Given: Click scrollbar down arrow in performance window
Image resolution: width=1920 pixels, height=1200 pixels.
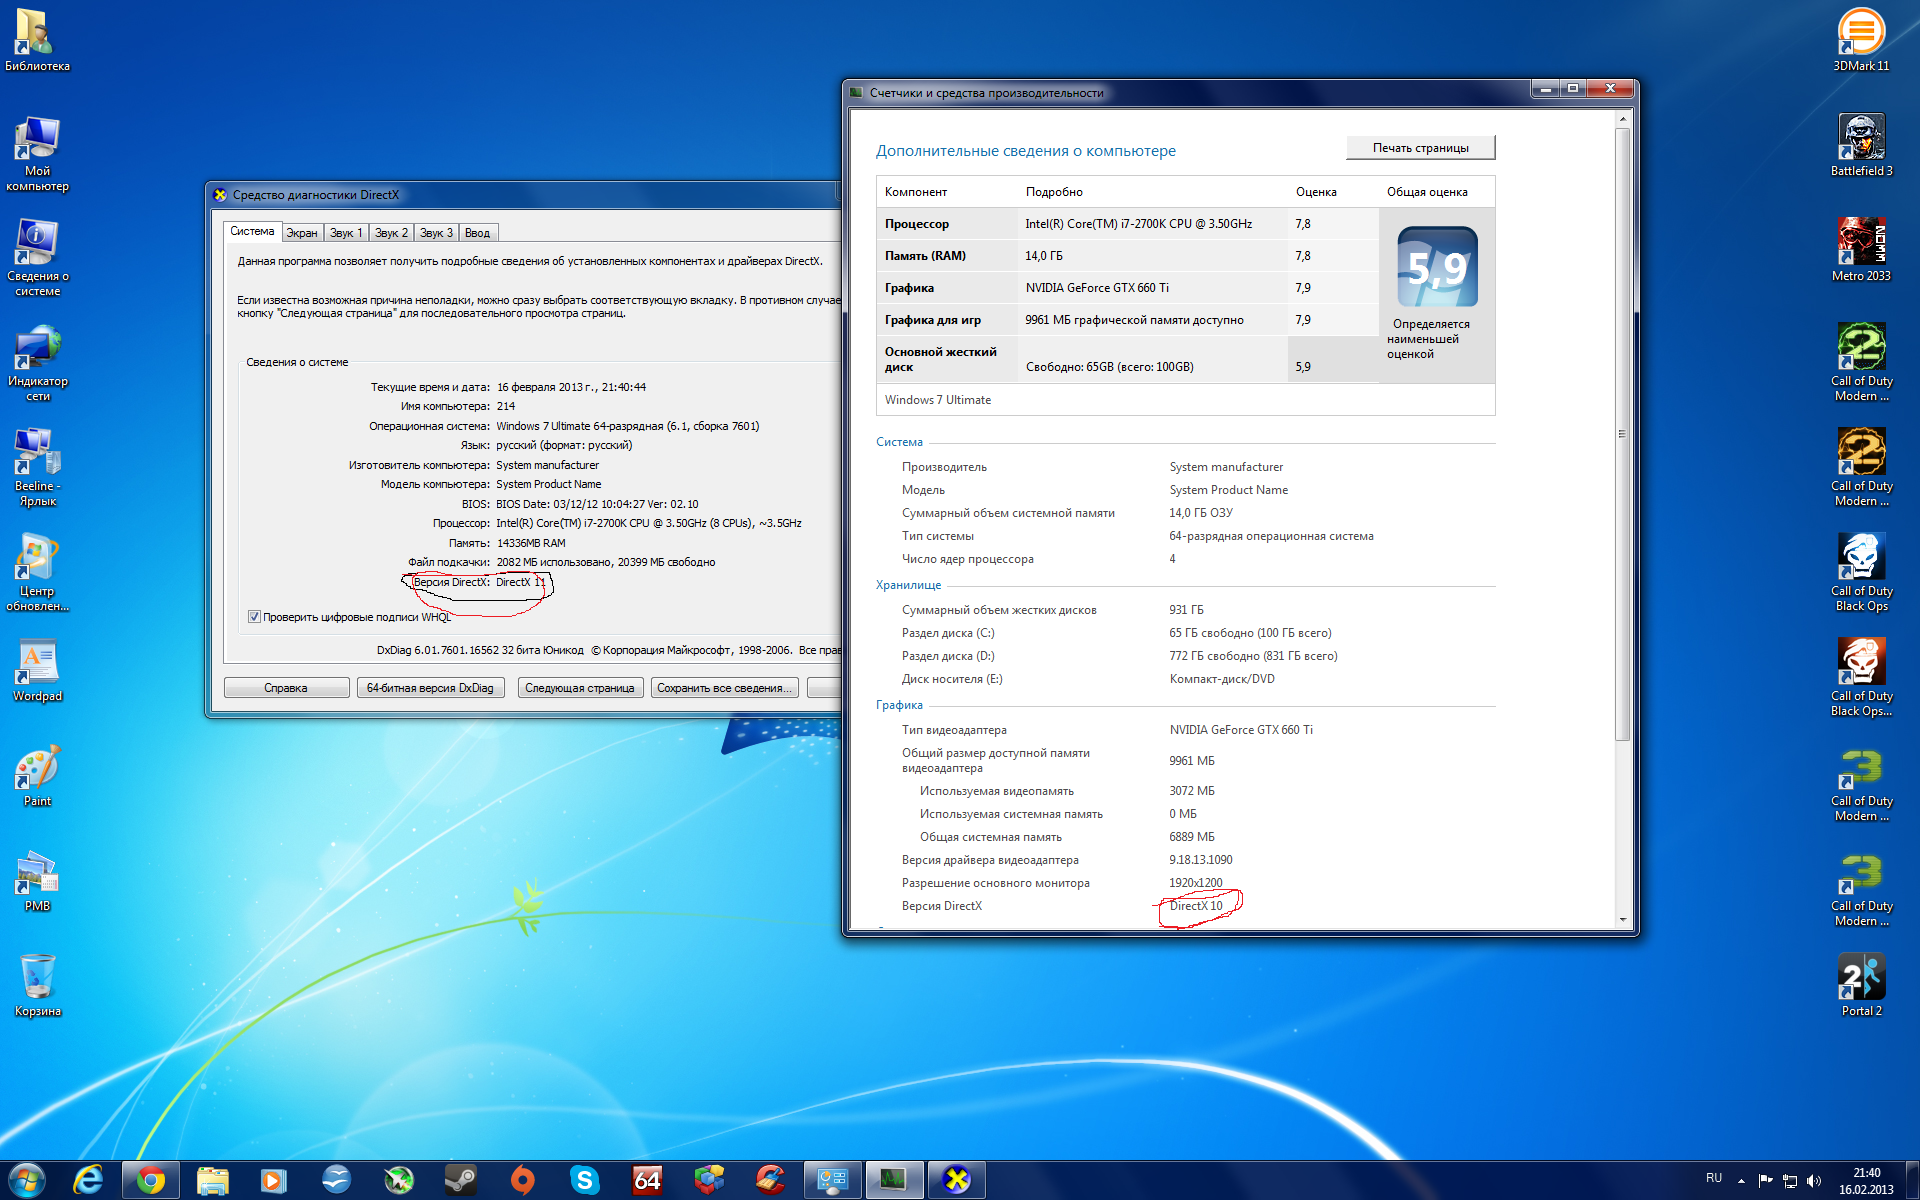Looking at the screenshot, I should tap(1622, 920).
